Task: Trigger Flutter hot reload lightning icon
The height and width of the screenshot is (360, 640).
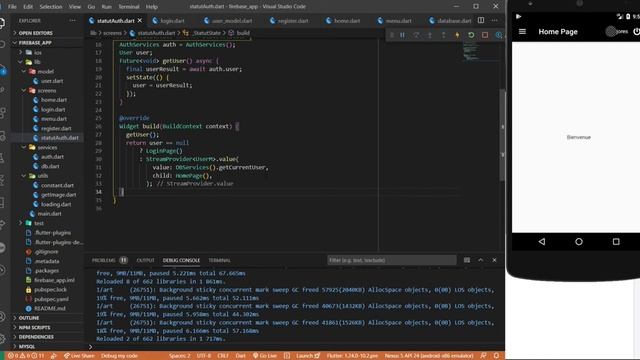Action: pyautogui.click(x=457, y=35)
